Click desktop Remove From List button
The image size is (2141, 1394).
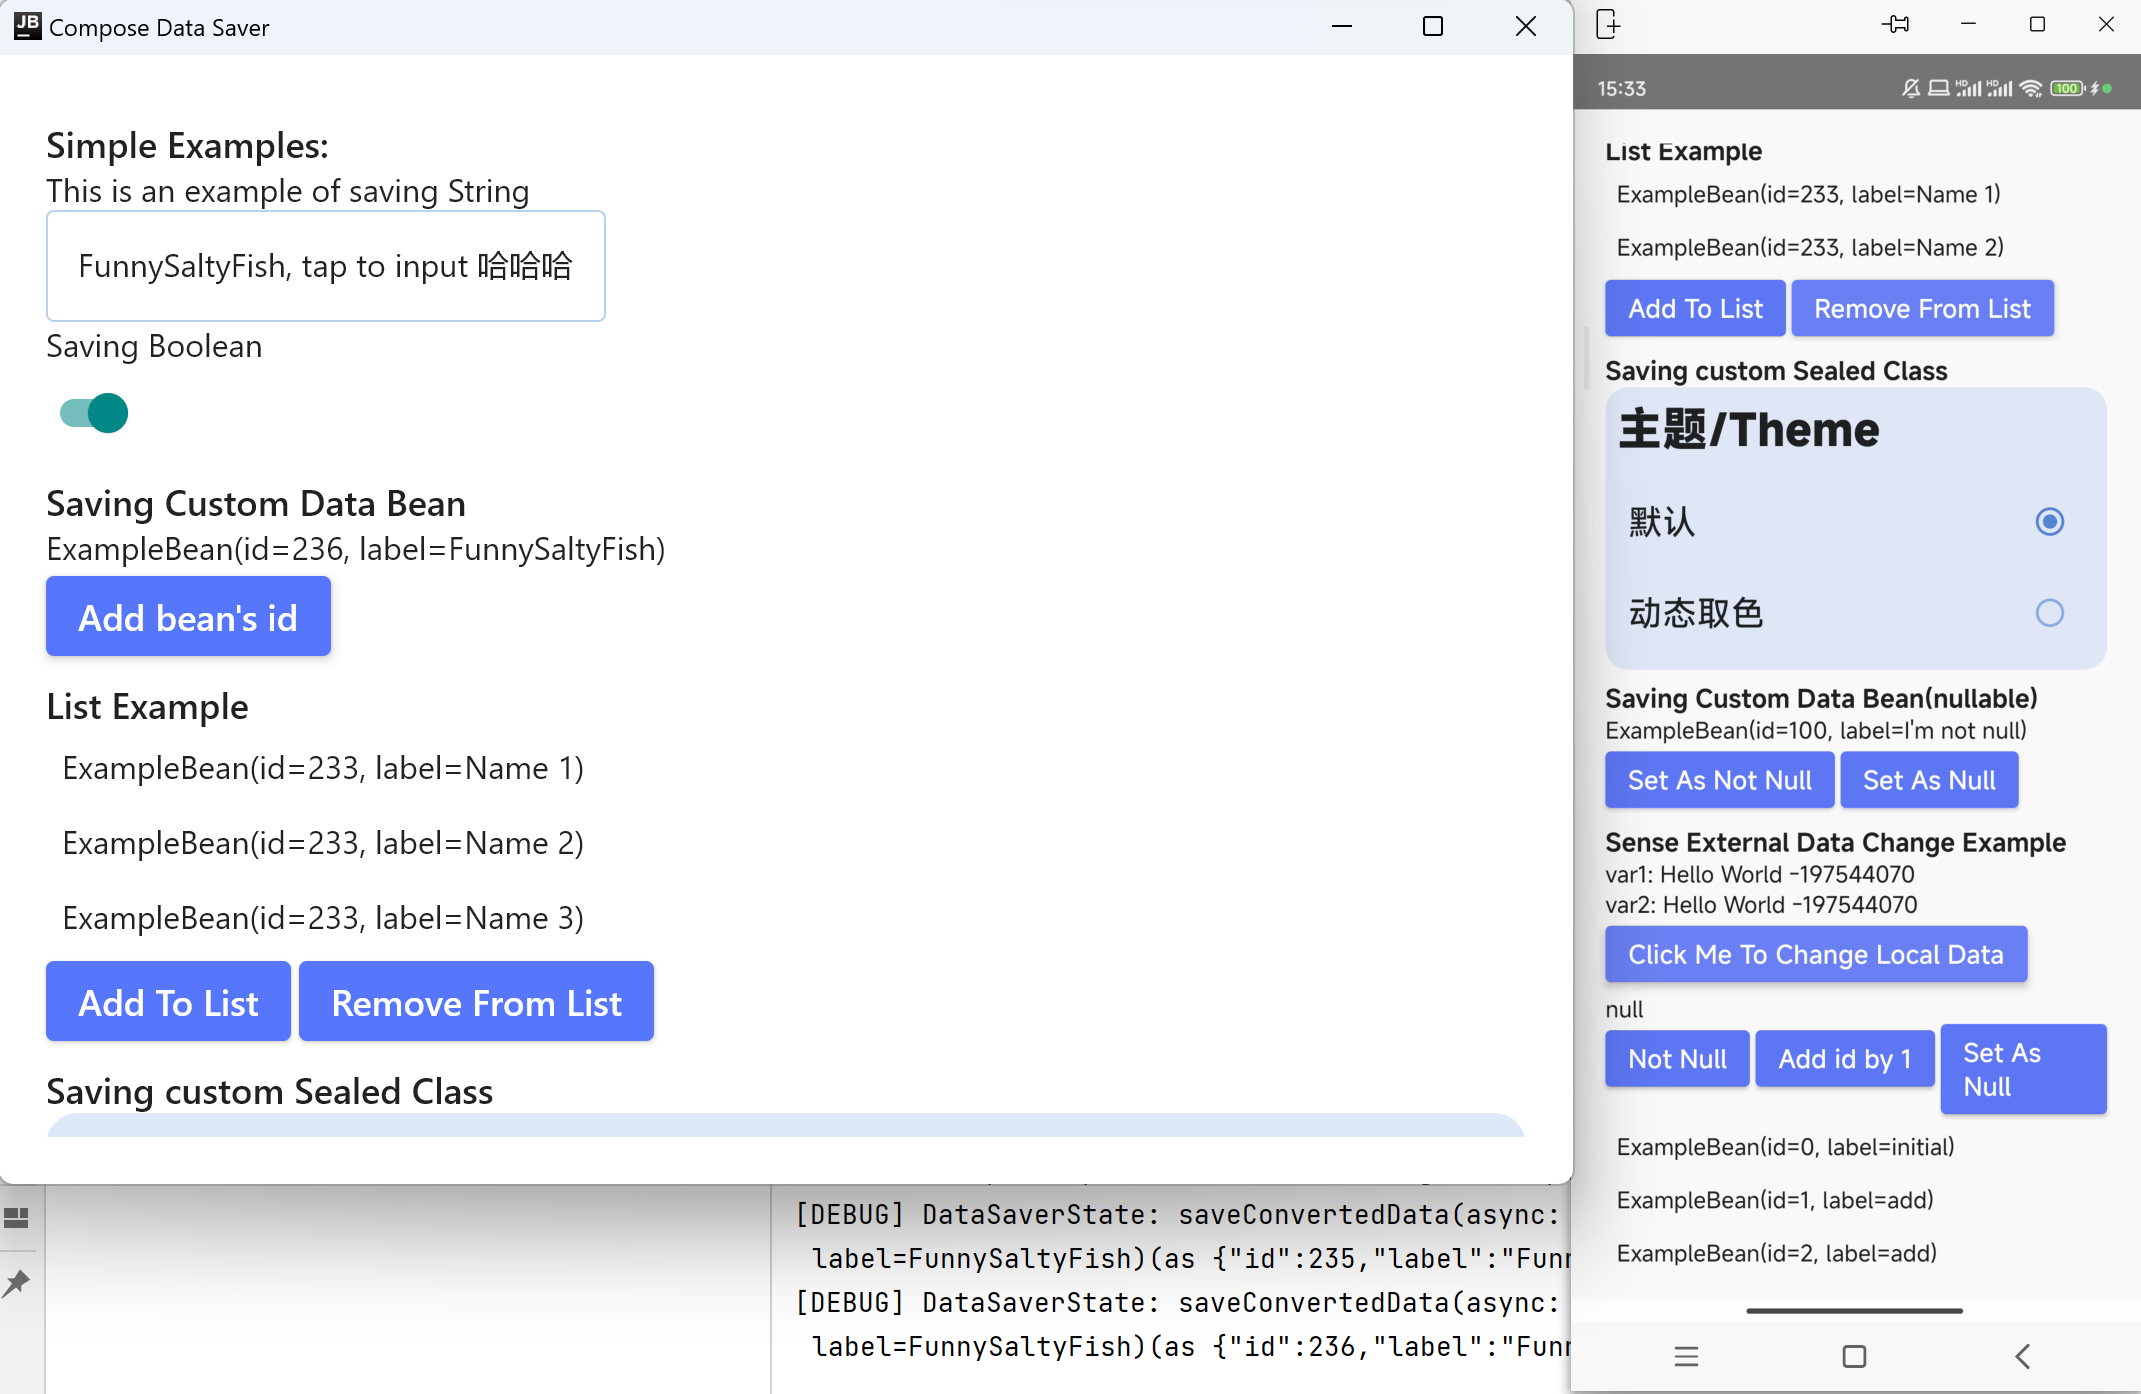pos(476,1002)
